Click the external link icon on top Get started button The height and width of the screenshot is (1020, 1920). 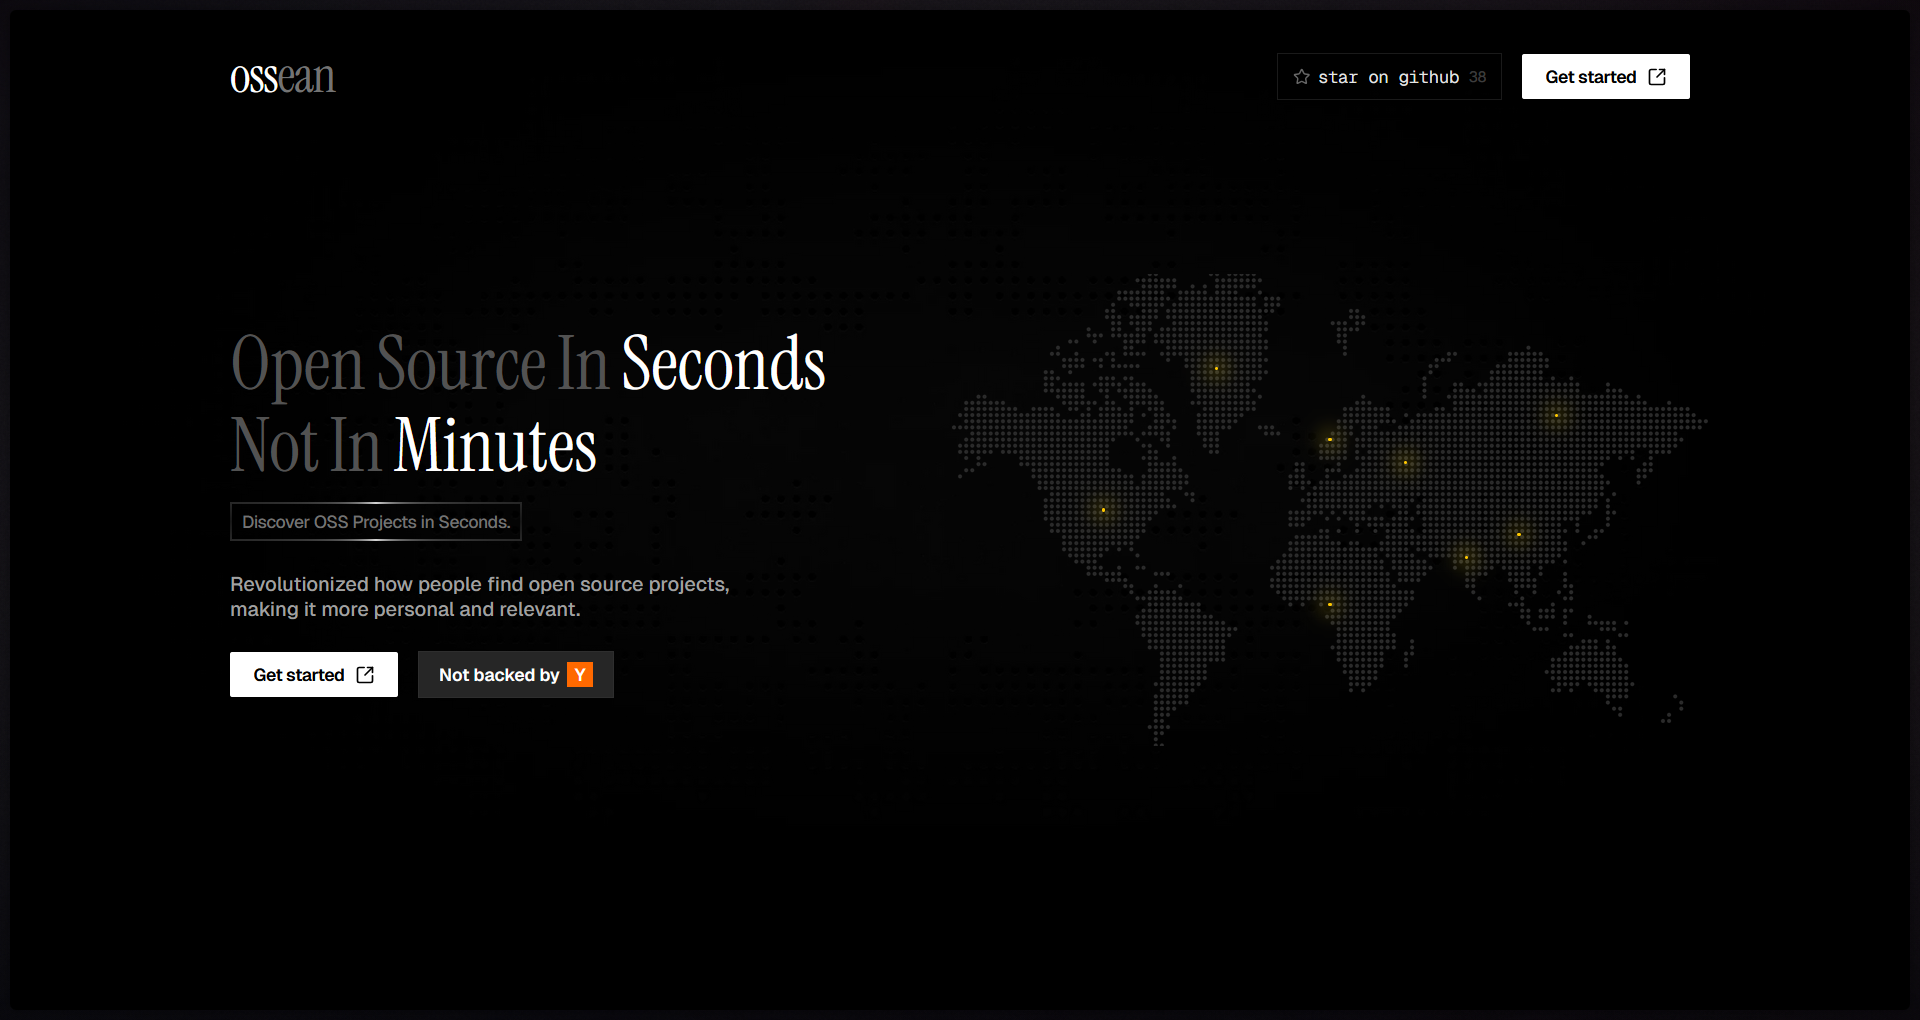coord(1658,76)
